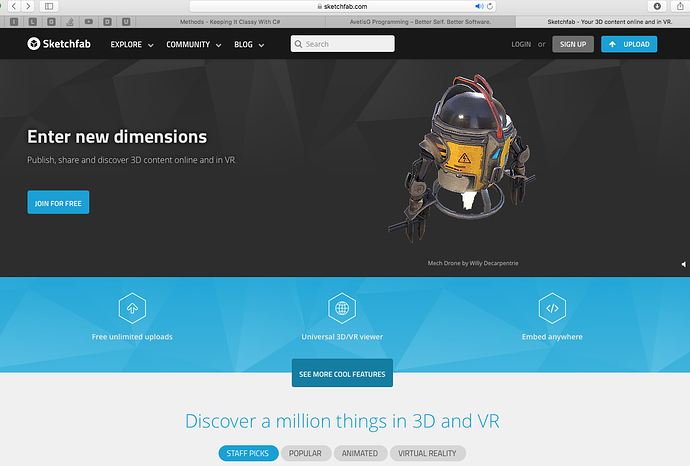
Task: Click the Free unlimited uploads label
Action: [x=132, y=337]
